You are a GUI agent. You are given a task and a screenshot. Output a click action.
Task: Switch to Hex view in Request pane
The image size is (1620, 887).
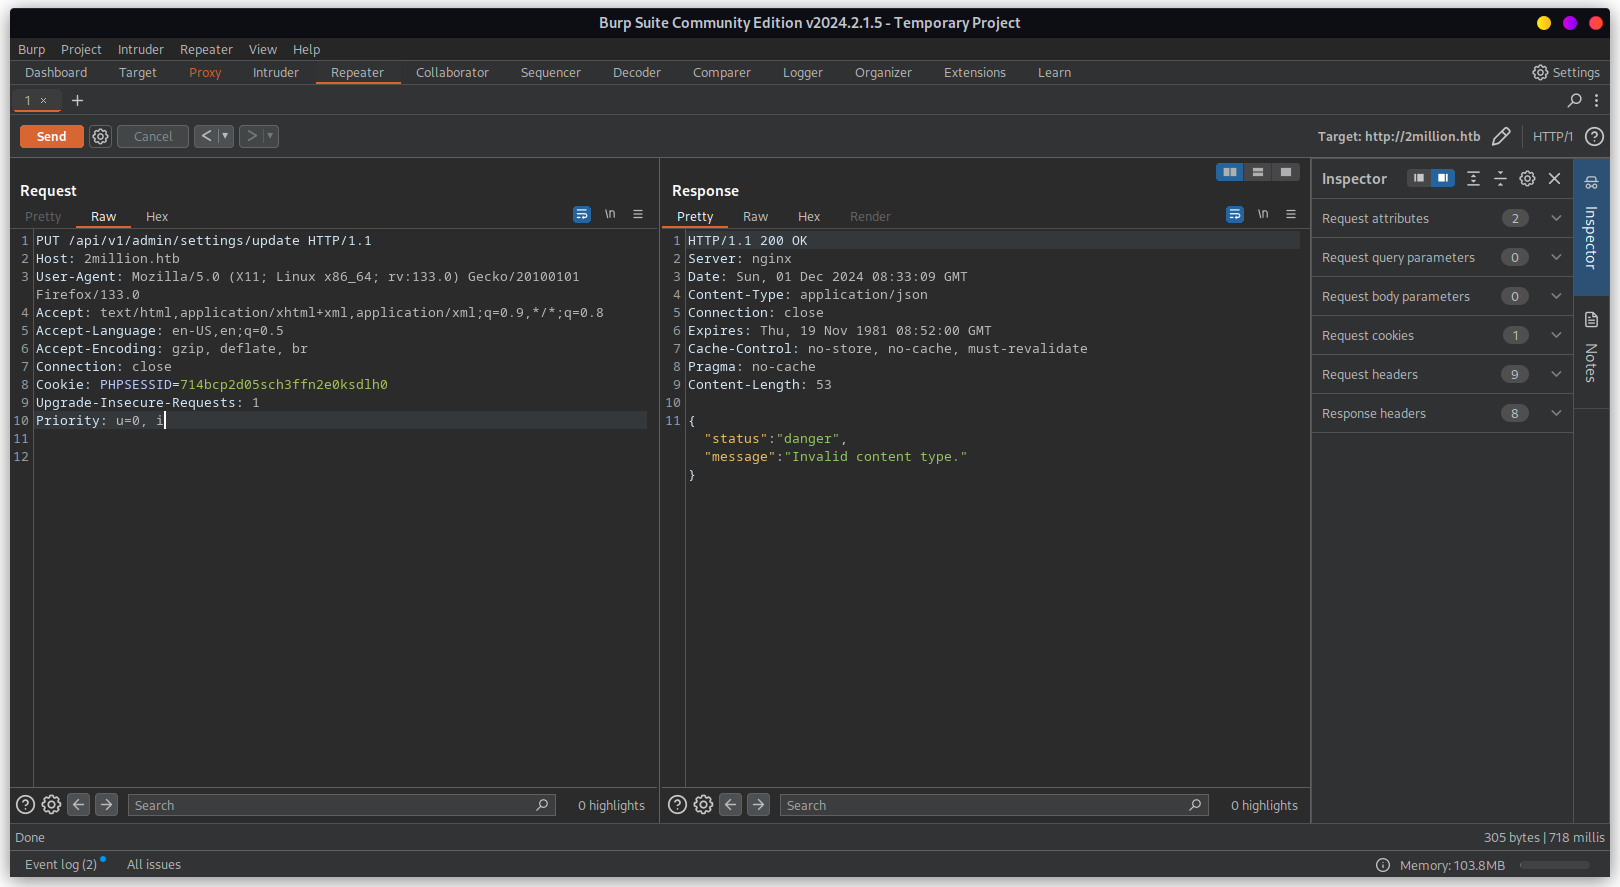157,216
